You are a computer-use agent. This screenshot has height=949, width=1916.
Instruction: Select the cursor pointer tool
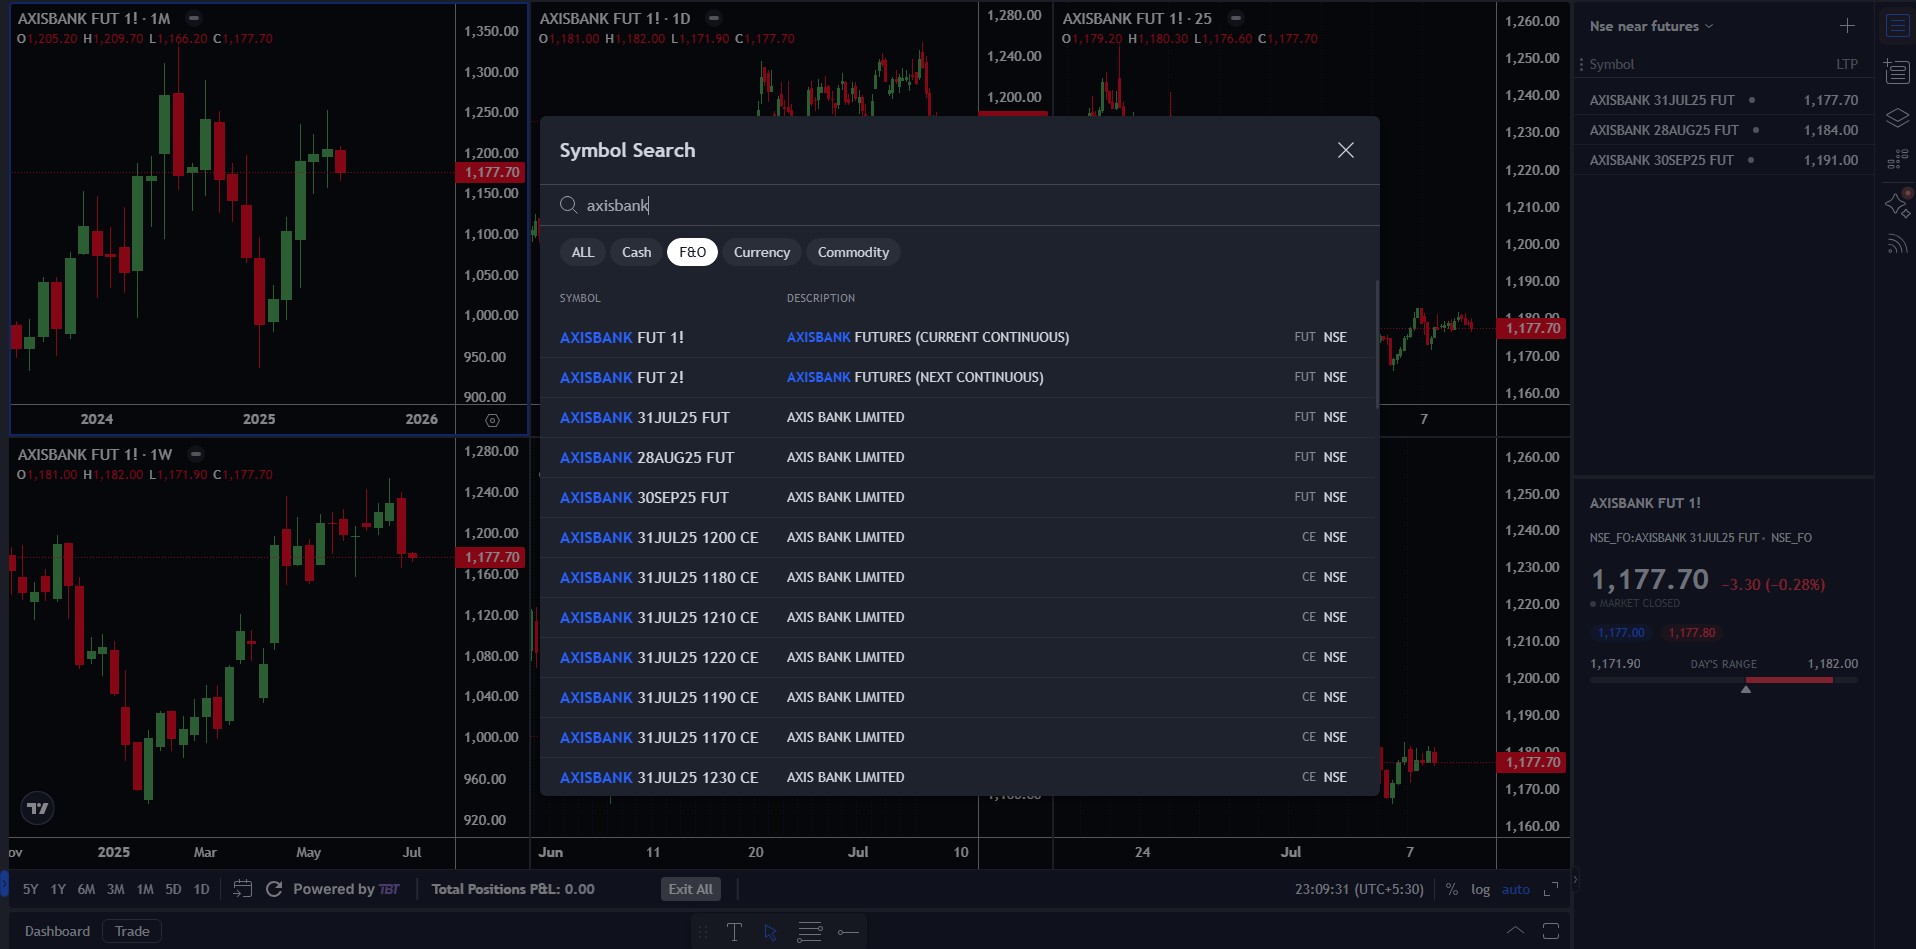(x=770, y=932)
